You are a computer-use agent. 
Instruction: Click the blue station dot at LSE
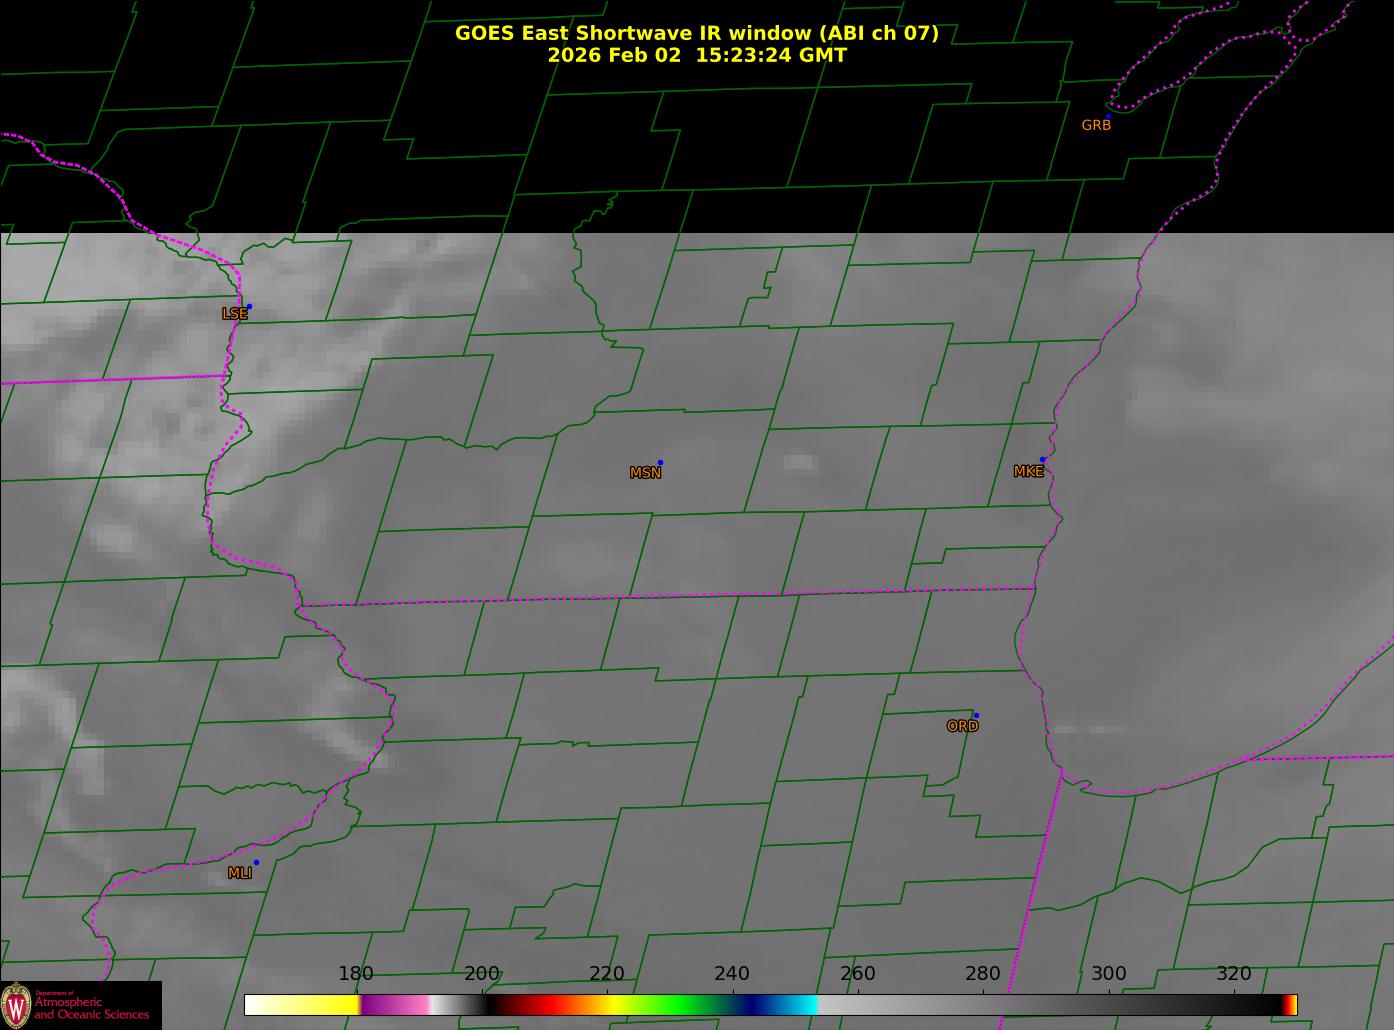pyautogui.click(x=249, y=306)
